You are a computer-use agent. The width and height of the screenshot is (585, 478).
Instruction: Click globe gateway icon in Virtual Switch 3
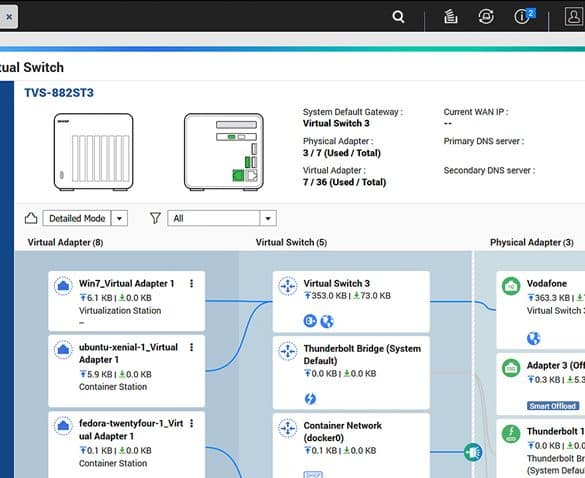pyautogui.click(x=327, y=321)
